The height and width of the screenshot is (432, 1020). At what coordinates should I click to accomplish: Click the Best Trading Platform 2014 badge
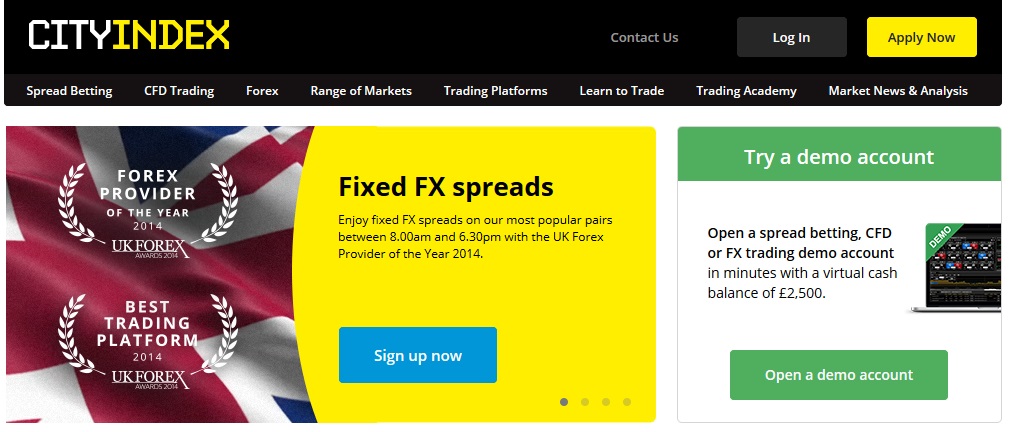[x=148, y=343]
